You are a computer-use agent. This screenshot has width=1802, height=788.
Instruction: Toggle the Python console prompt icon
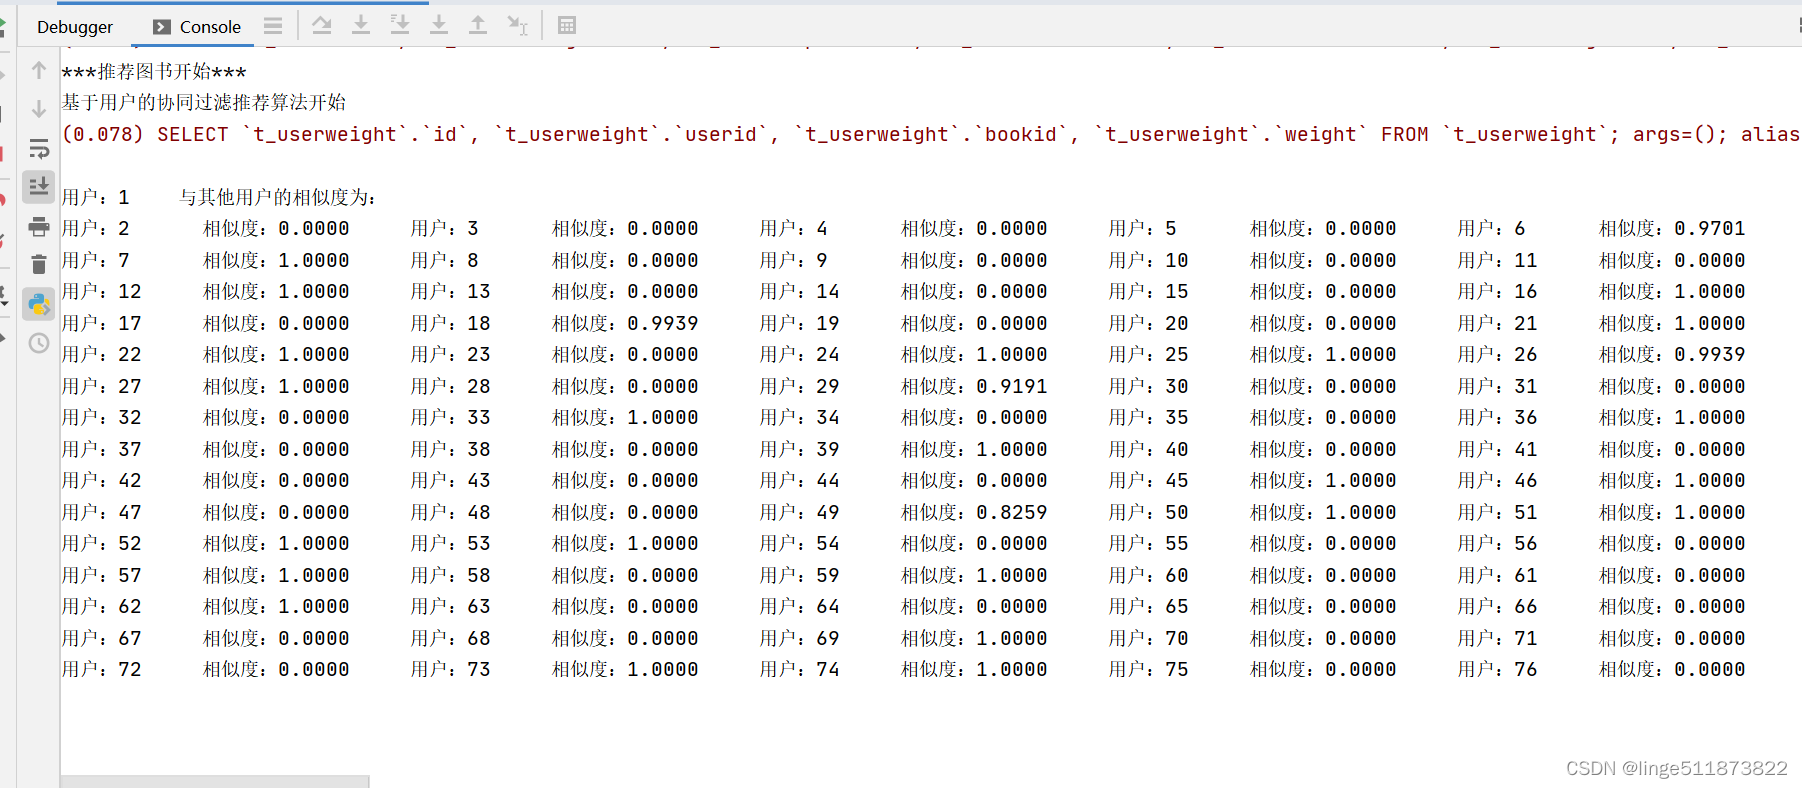click(x=39, y=304)
